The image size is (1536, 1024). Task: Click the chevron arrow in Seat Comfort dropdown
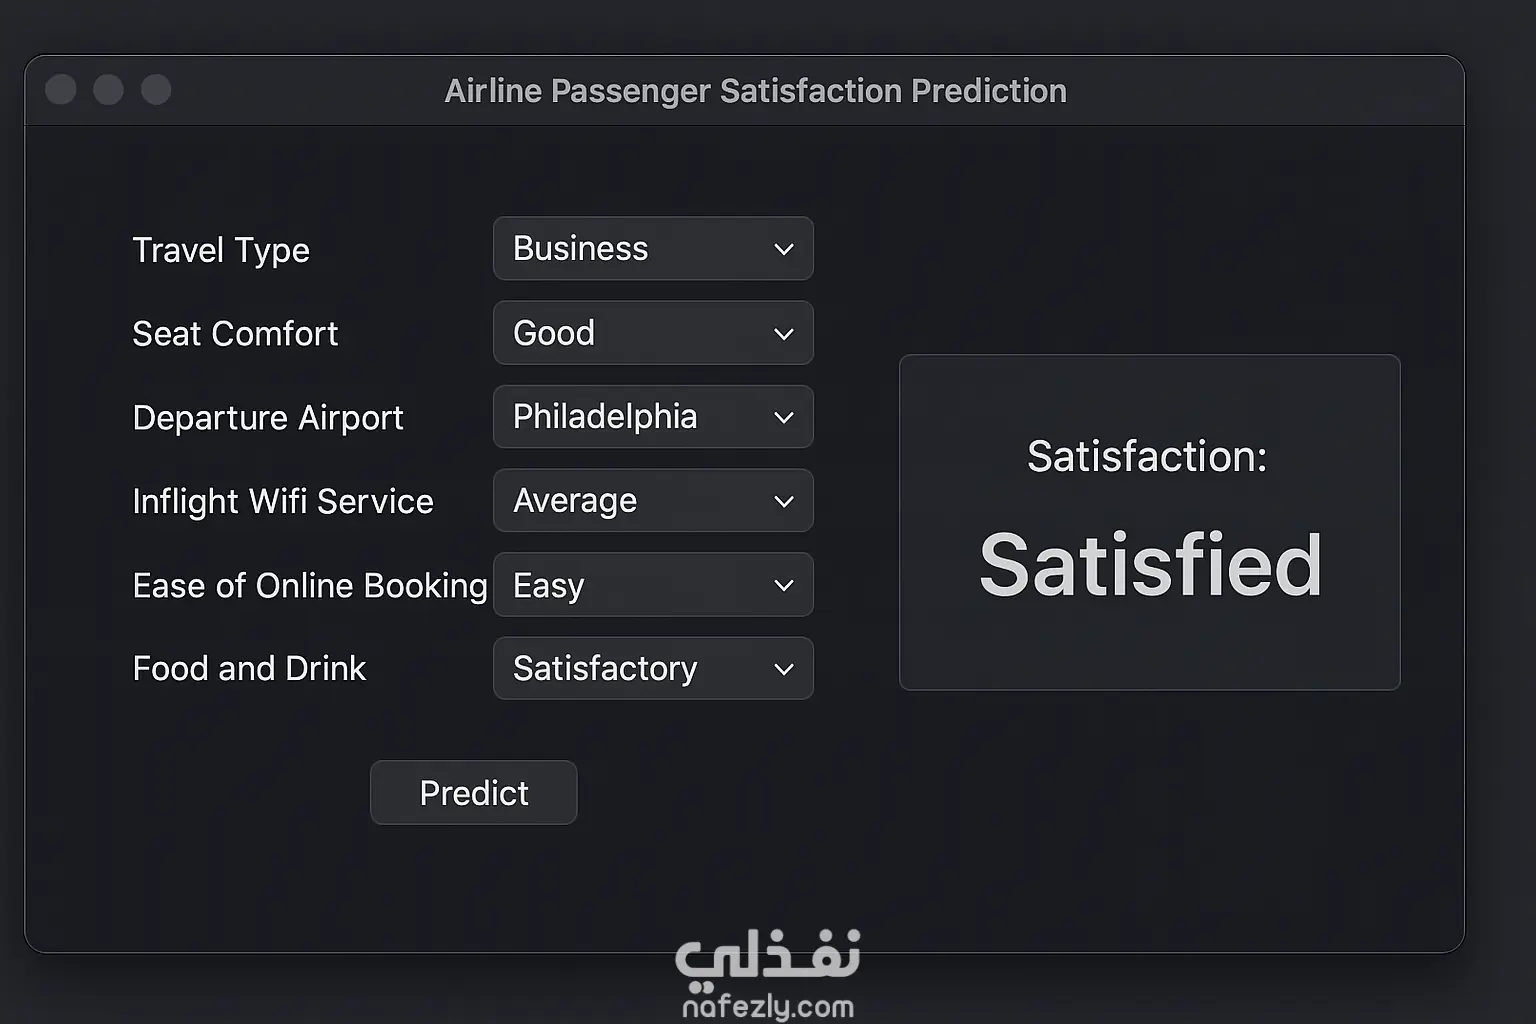coord(784,334)
